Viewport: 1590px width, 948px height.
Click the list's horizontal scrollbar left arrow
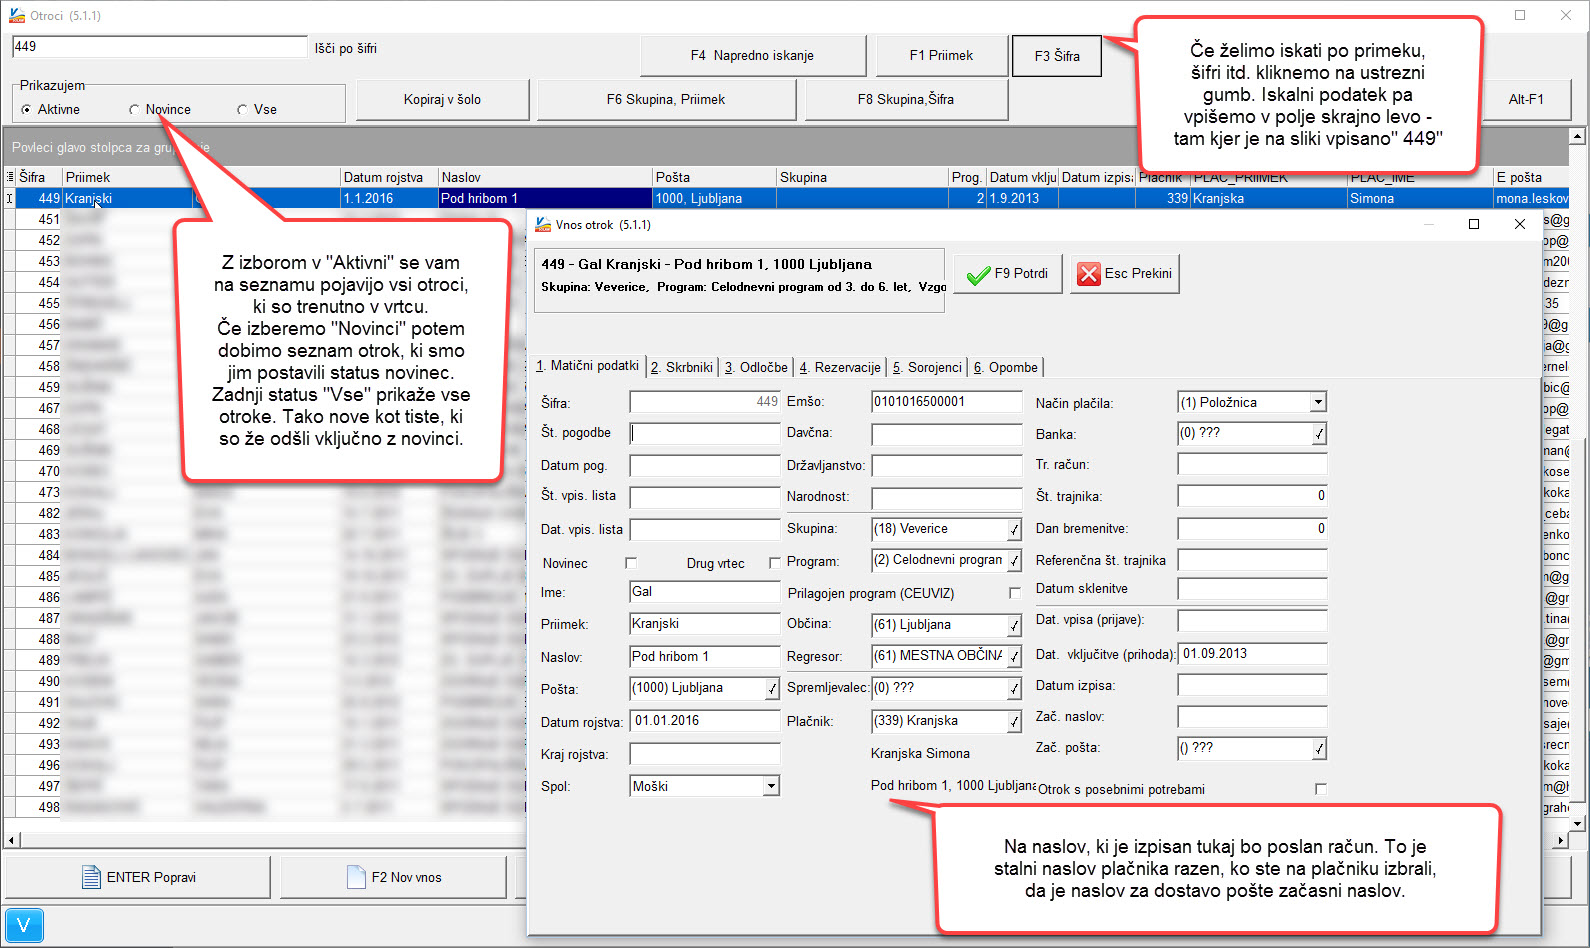pos(11,840)
